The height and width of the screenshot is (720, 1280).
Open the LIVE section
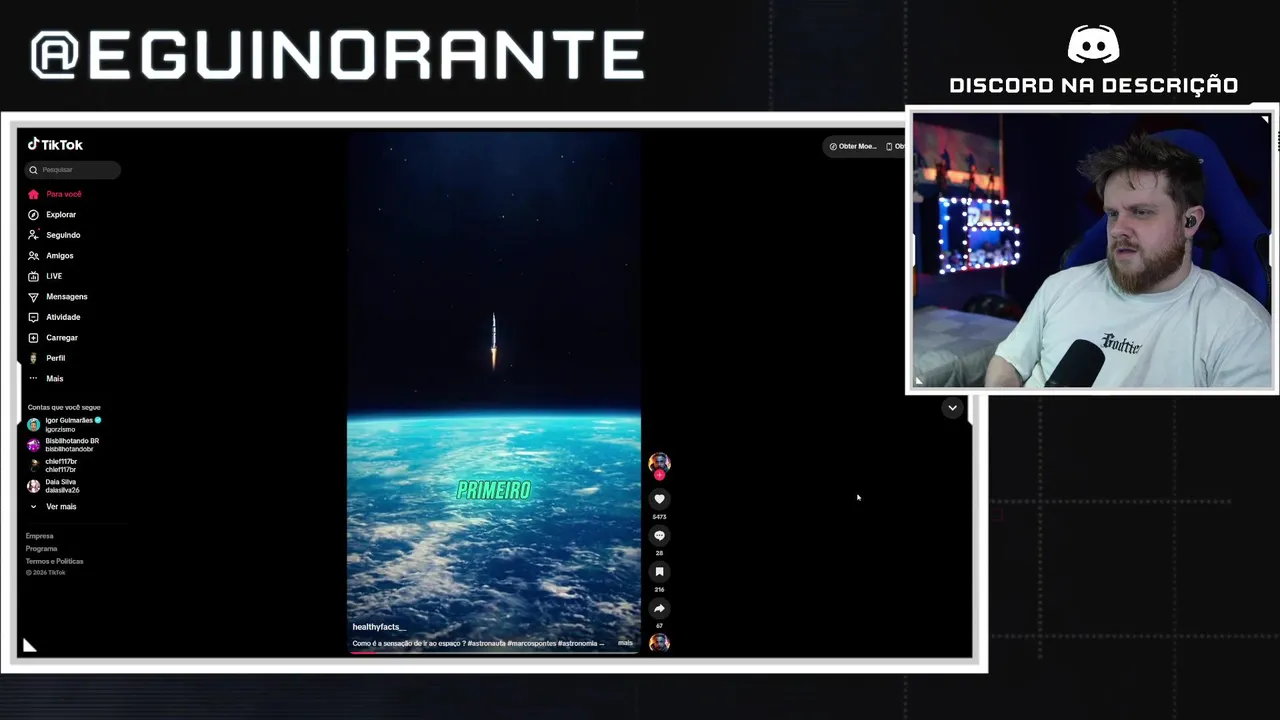tap(45, 276)
